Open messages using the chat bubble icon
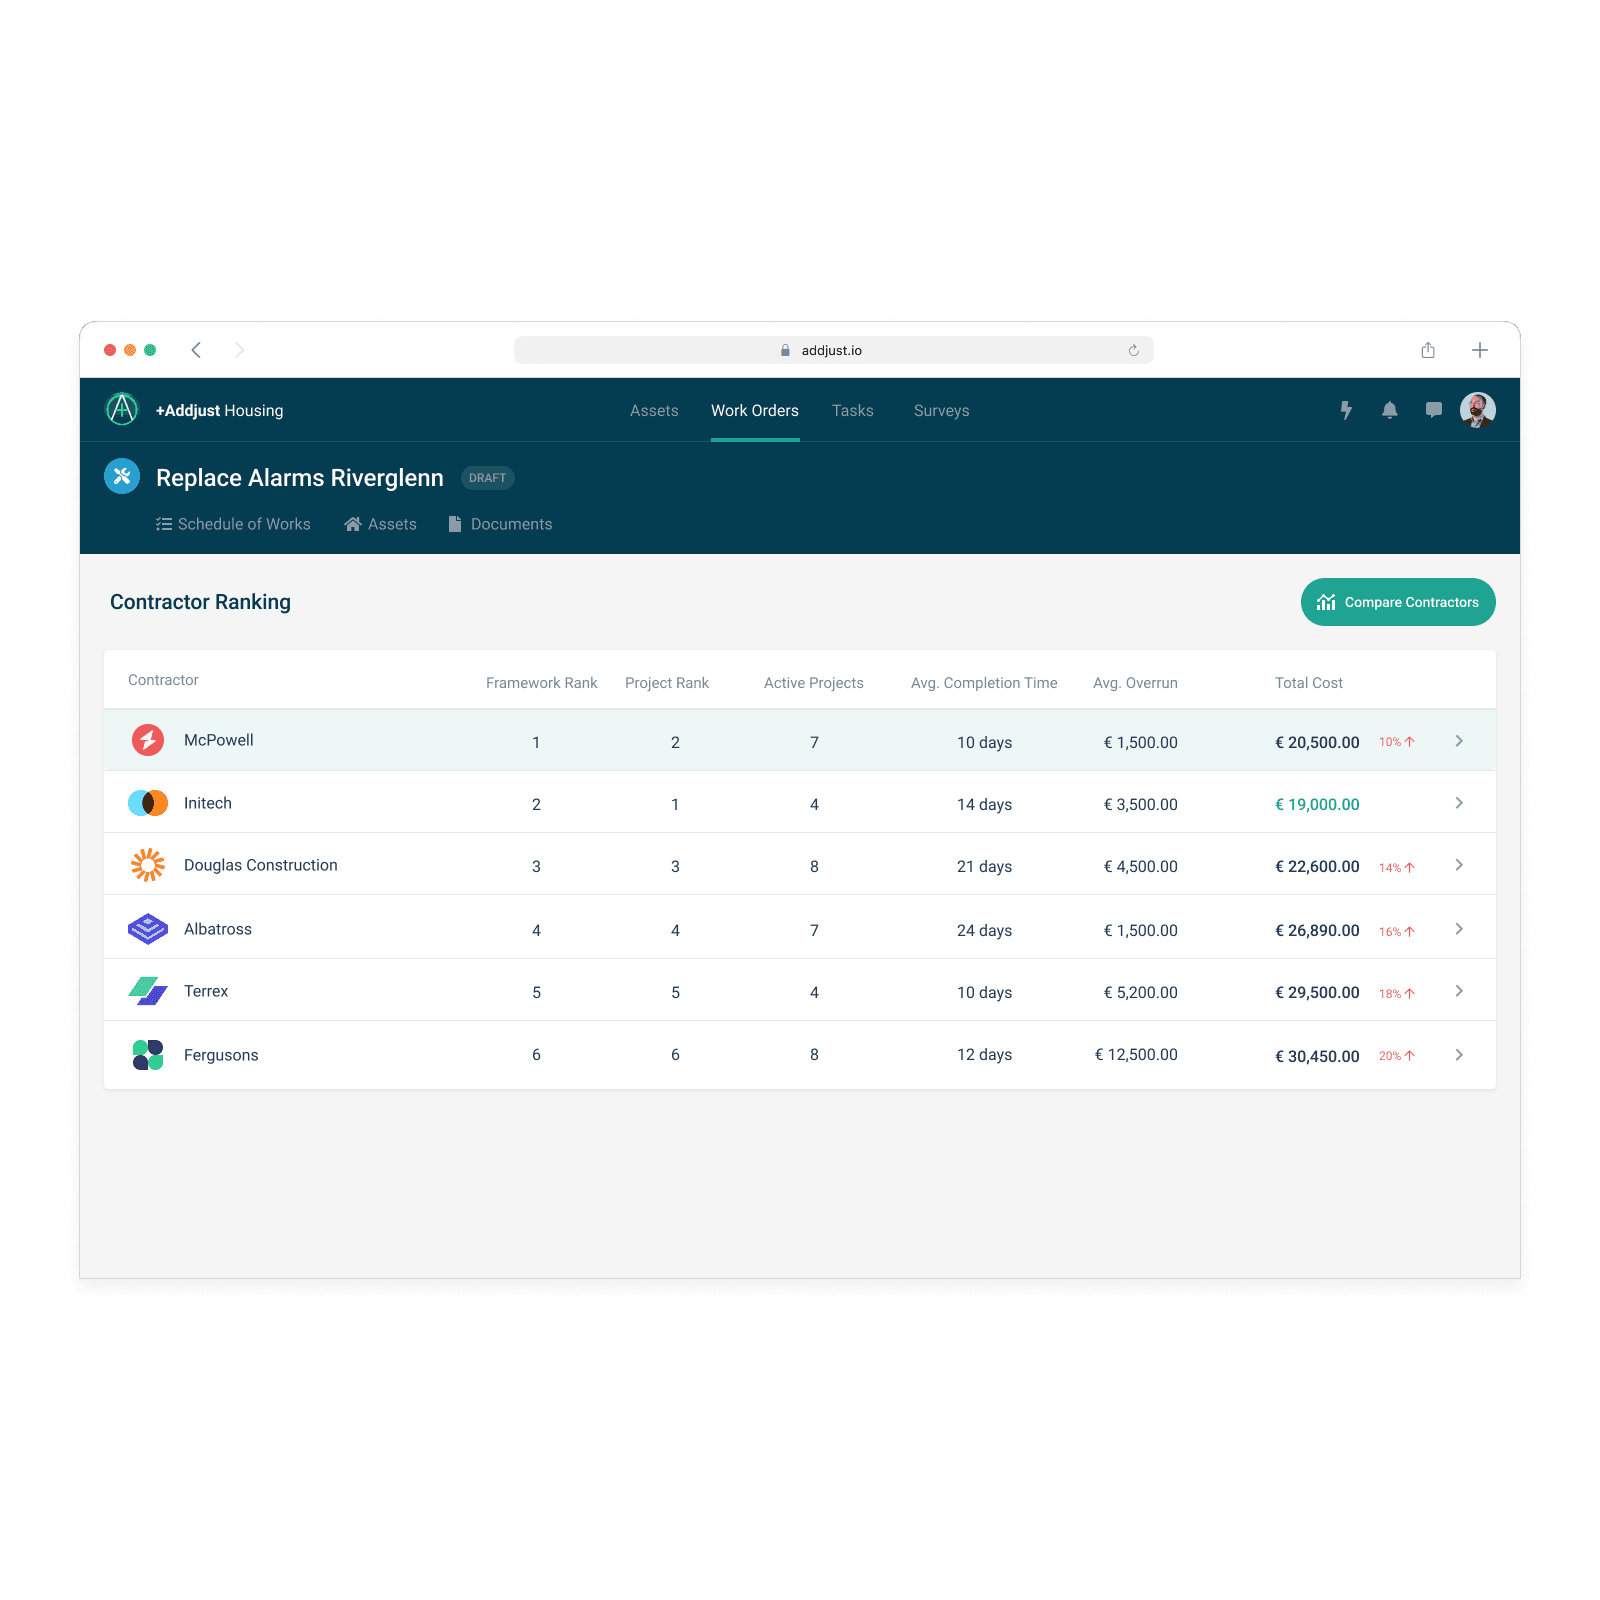The image size is (1600, 1600). (x=1434, y=410)
